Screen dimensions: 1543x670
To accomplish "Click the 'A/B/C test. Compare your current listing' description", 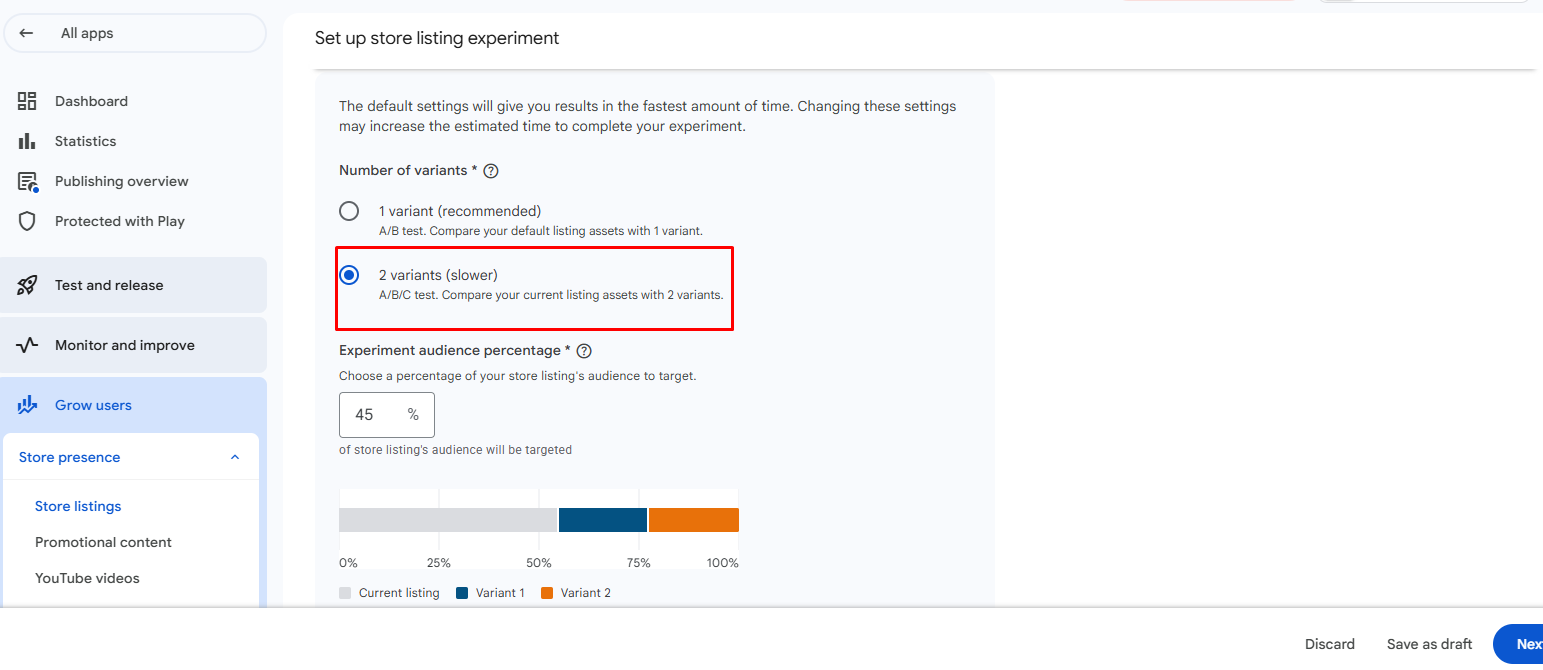I will [x=550, y=295].
